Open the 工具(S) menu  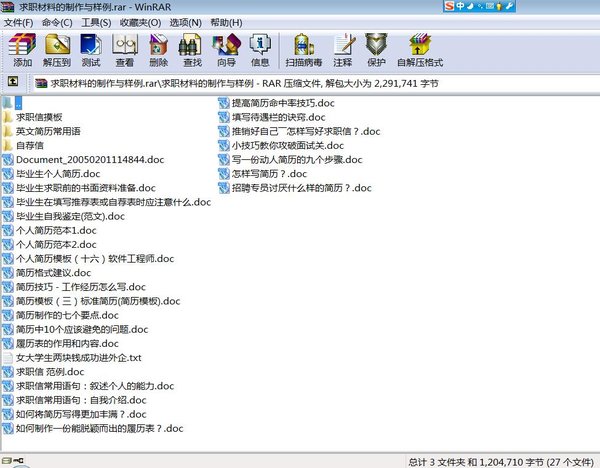tap(96, 23)
